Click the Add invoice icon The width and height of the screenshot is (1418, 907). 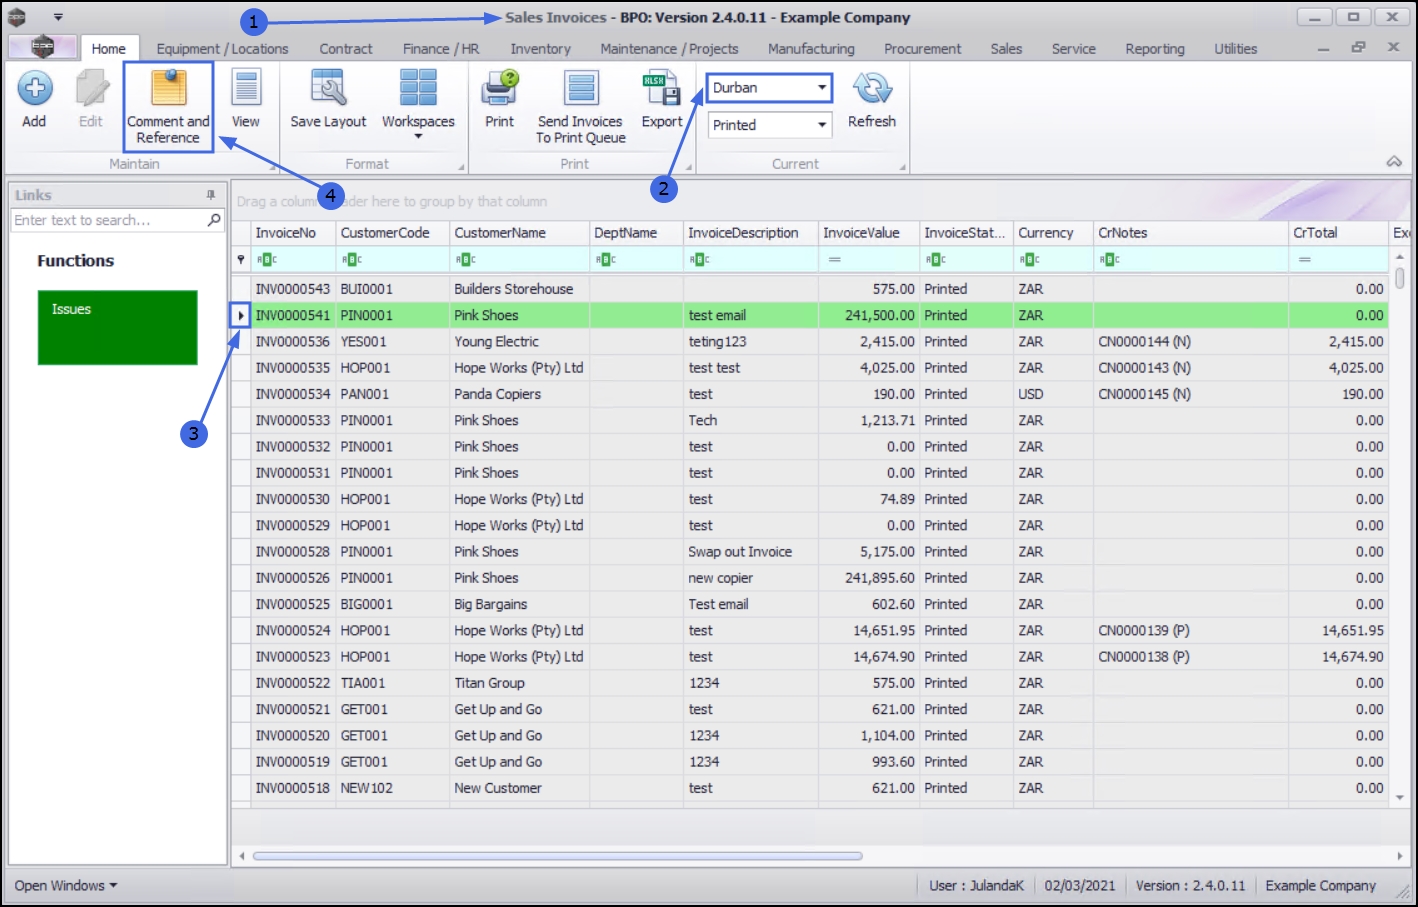pos(34,99)
